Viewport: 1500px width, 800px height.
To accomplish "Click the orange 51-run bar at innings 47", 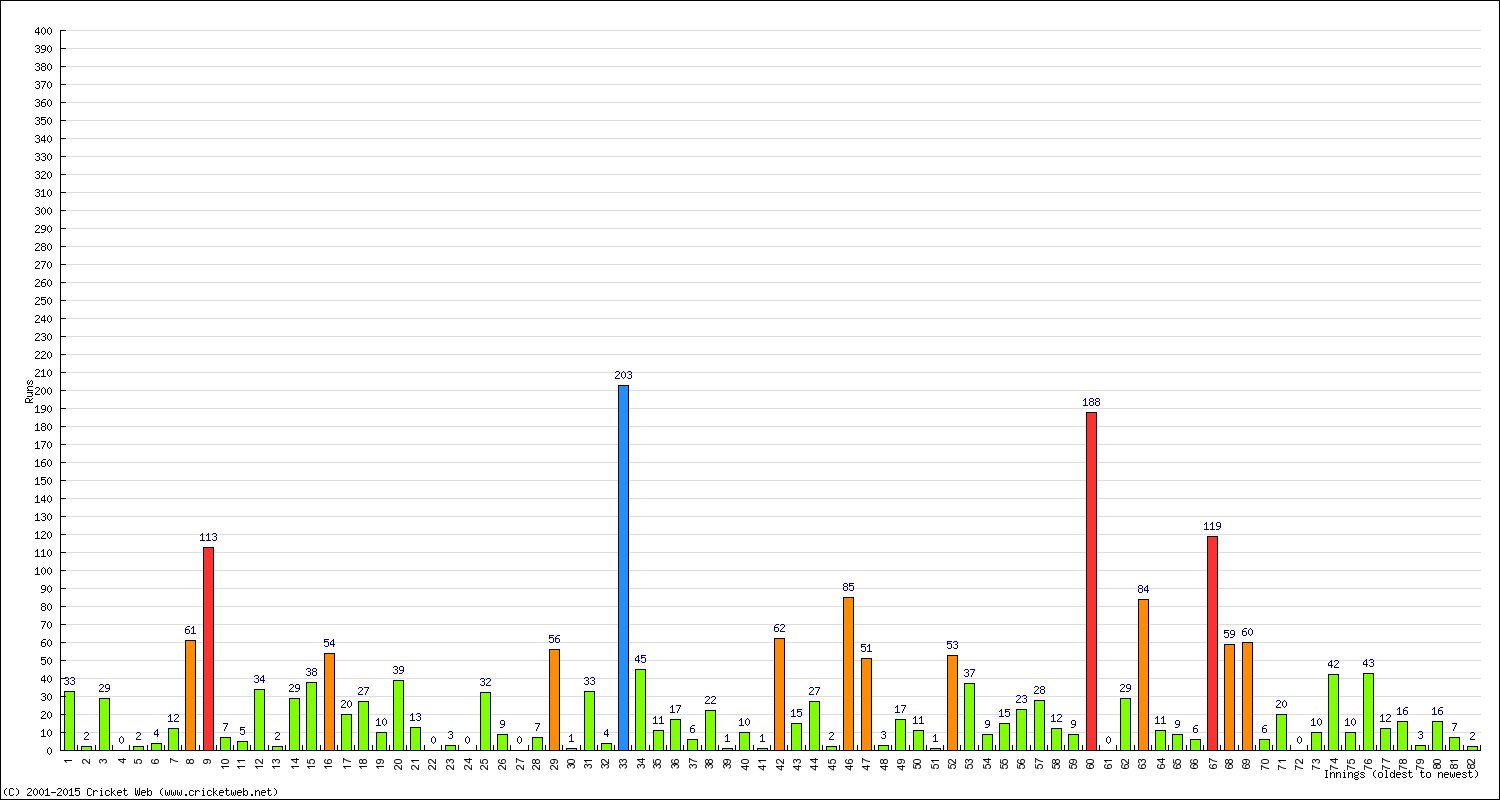I will click(866, 704).
